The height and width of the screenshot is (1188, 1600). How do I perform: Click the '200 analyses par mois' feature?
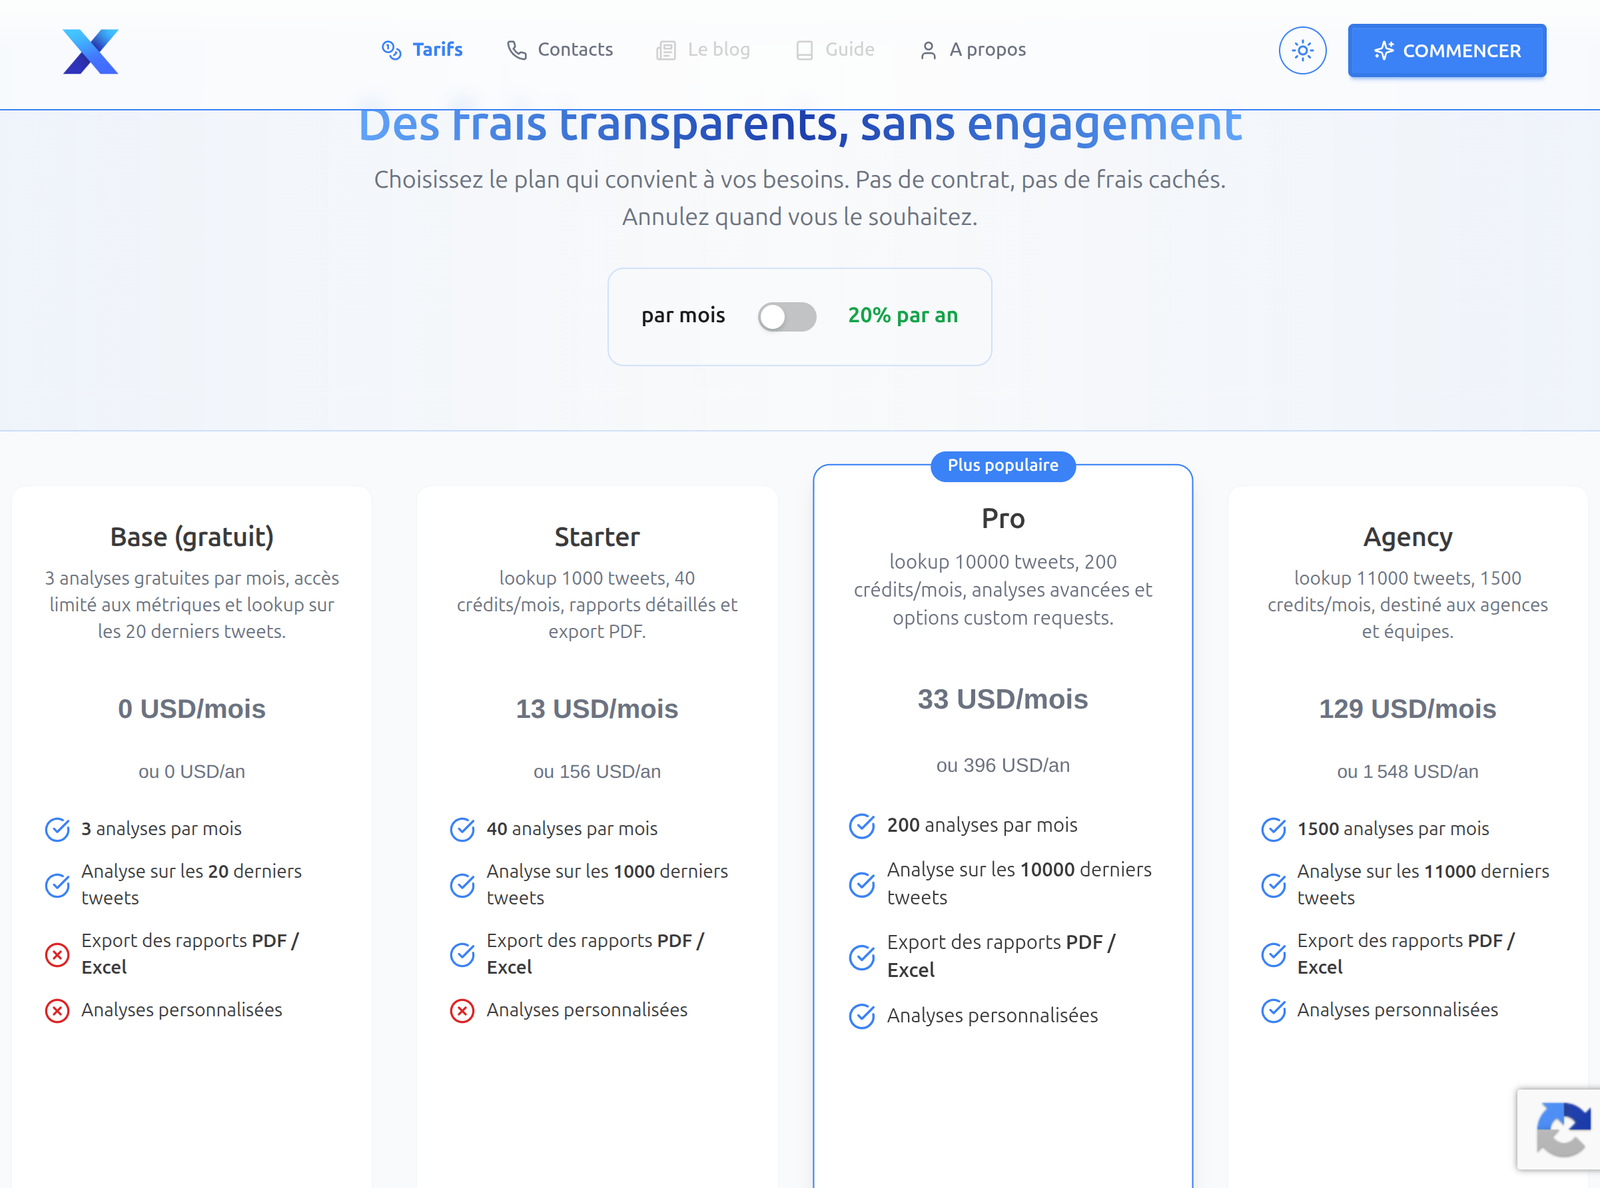(982, 825)
